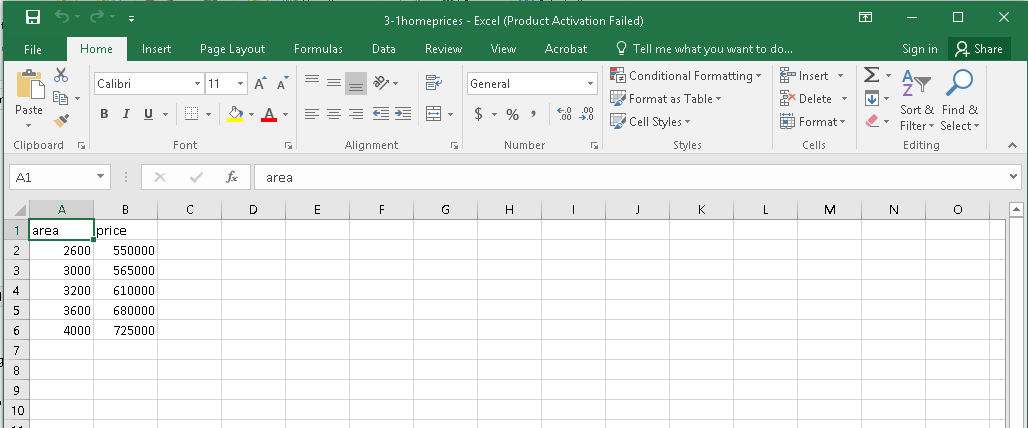Redo the last undone action
Image resolution: width=1028 pixels, height=428 pixels.
pyautogui.click(x=96, y=18)
